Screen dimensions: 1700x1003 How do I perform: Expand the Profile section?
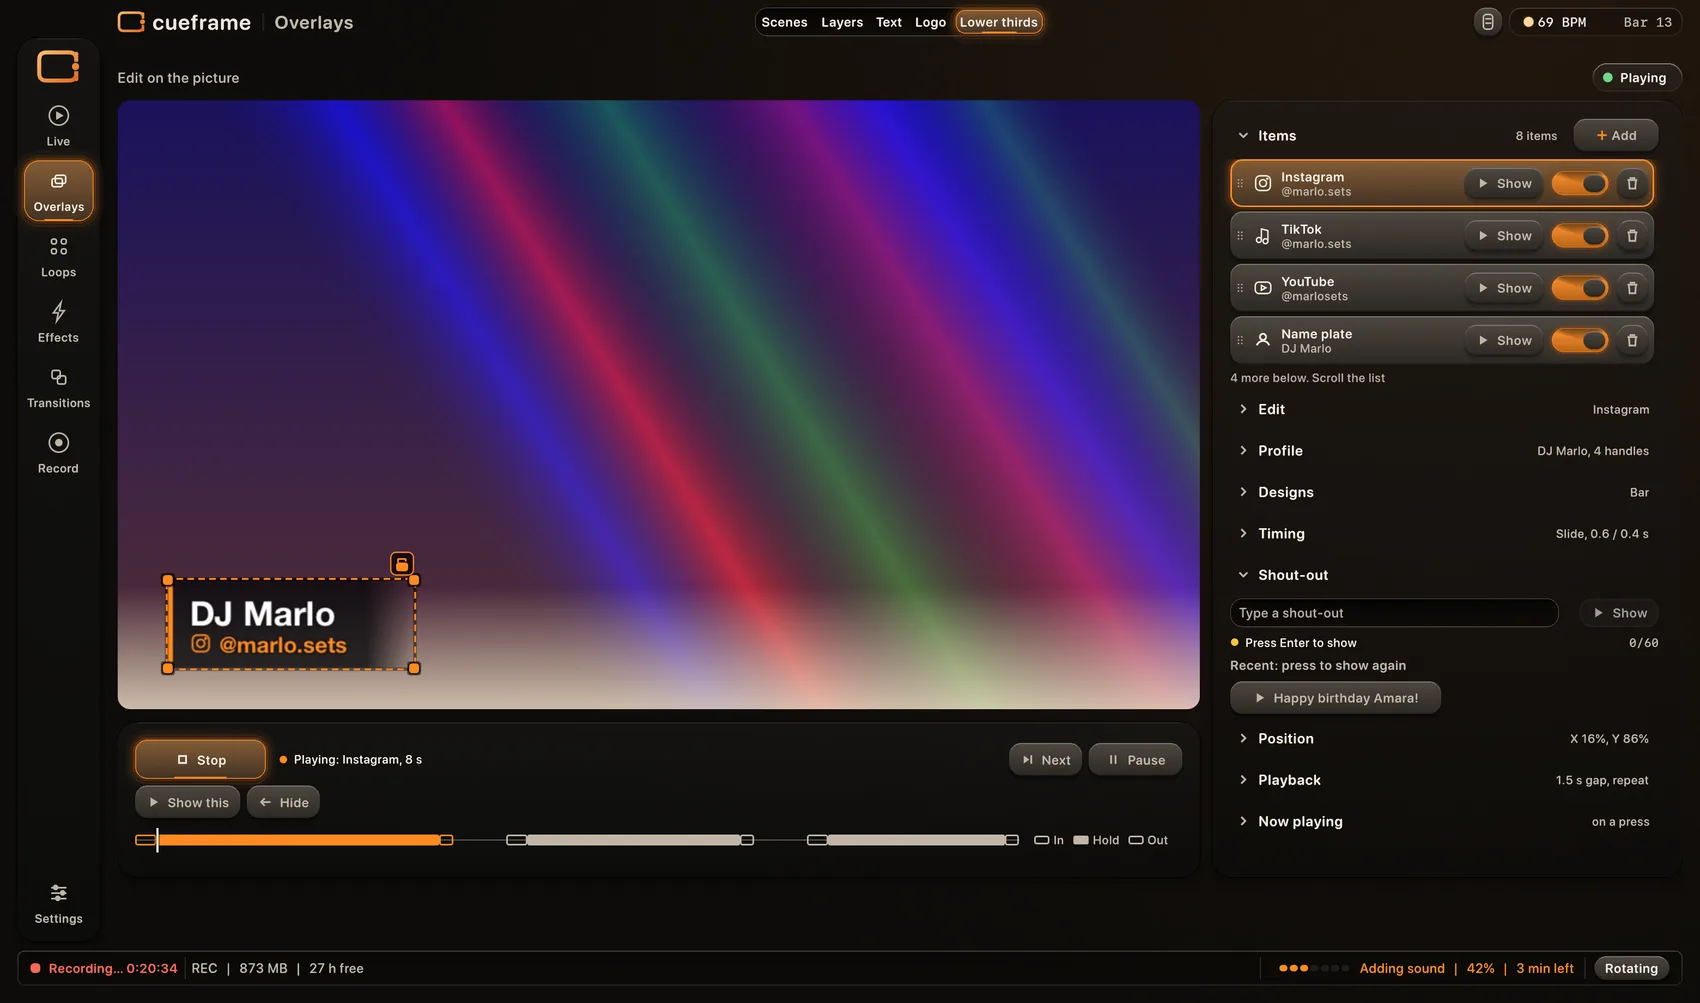(x=1444, y=451)
